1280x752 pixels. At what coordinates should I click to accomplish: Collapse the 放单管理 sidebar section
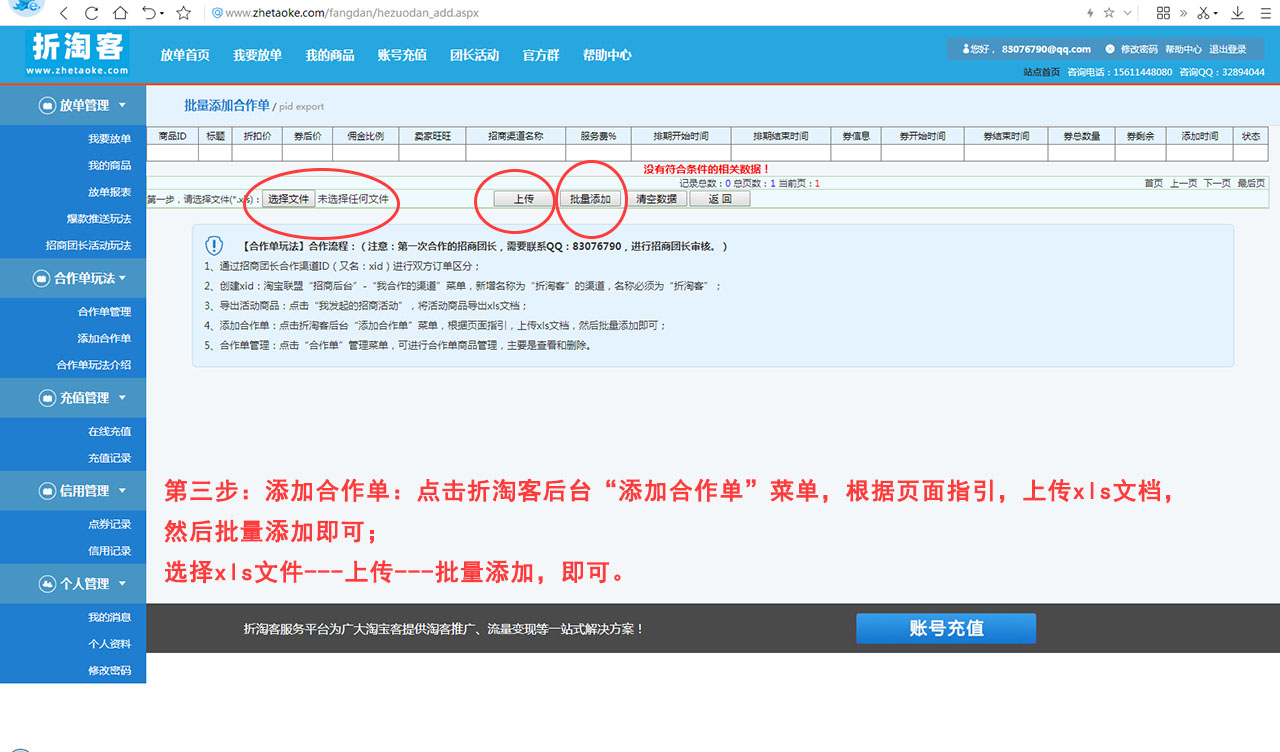pyautogui.click(x=122, y=105)
